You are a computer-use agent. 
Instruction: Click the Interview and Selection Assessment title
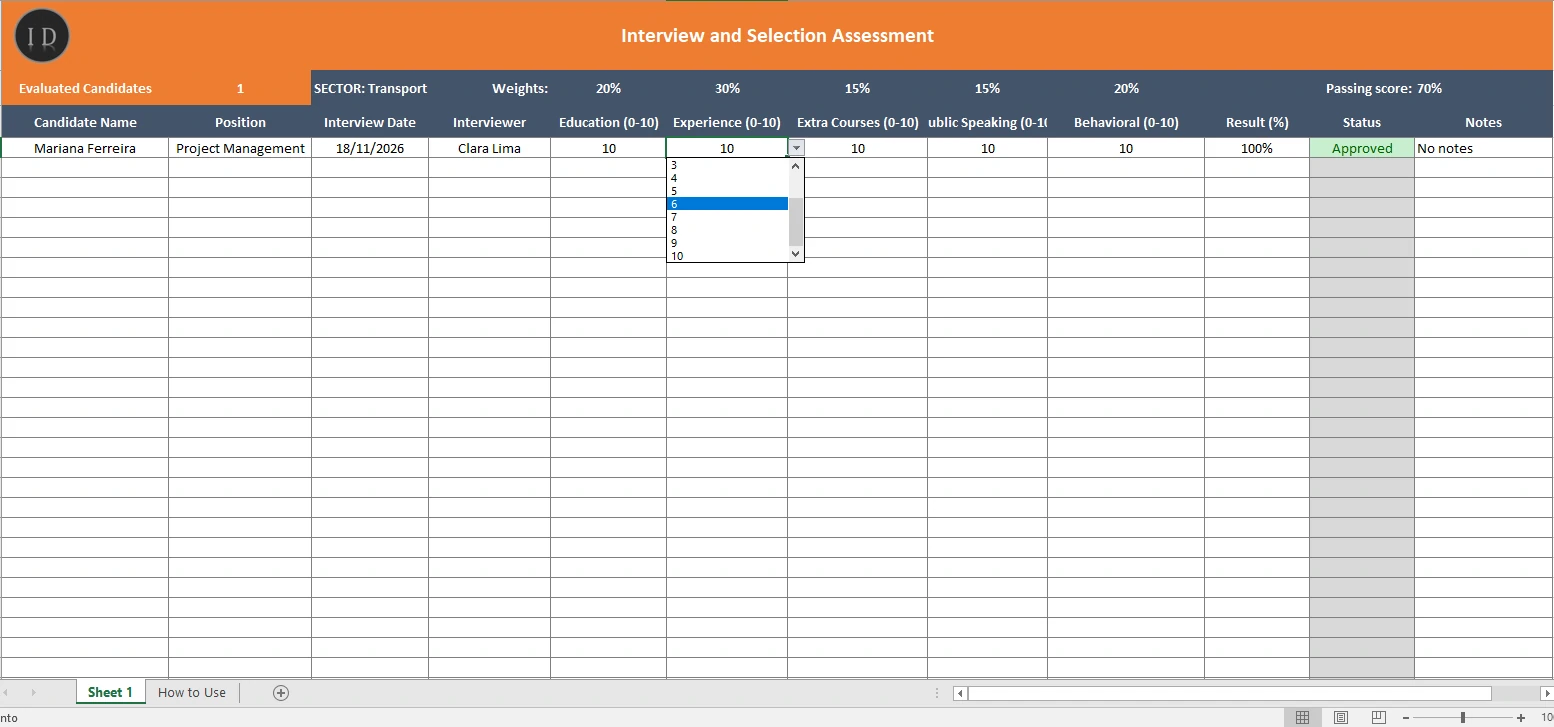(x=777, y=36)
